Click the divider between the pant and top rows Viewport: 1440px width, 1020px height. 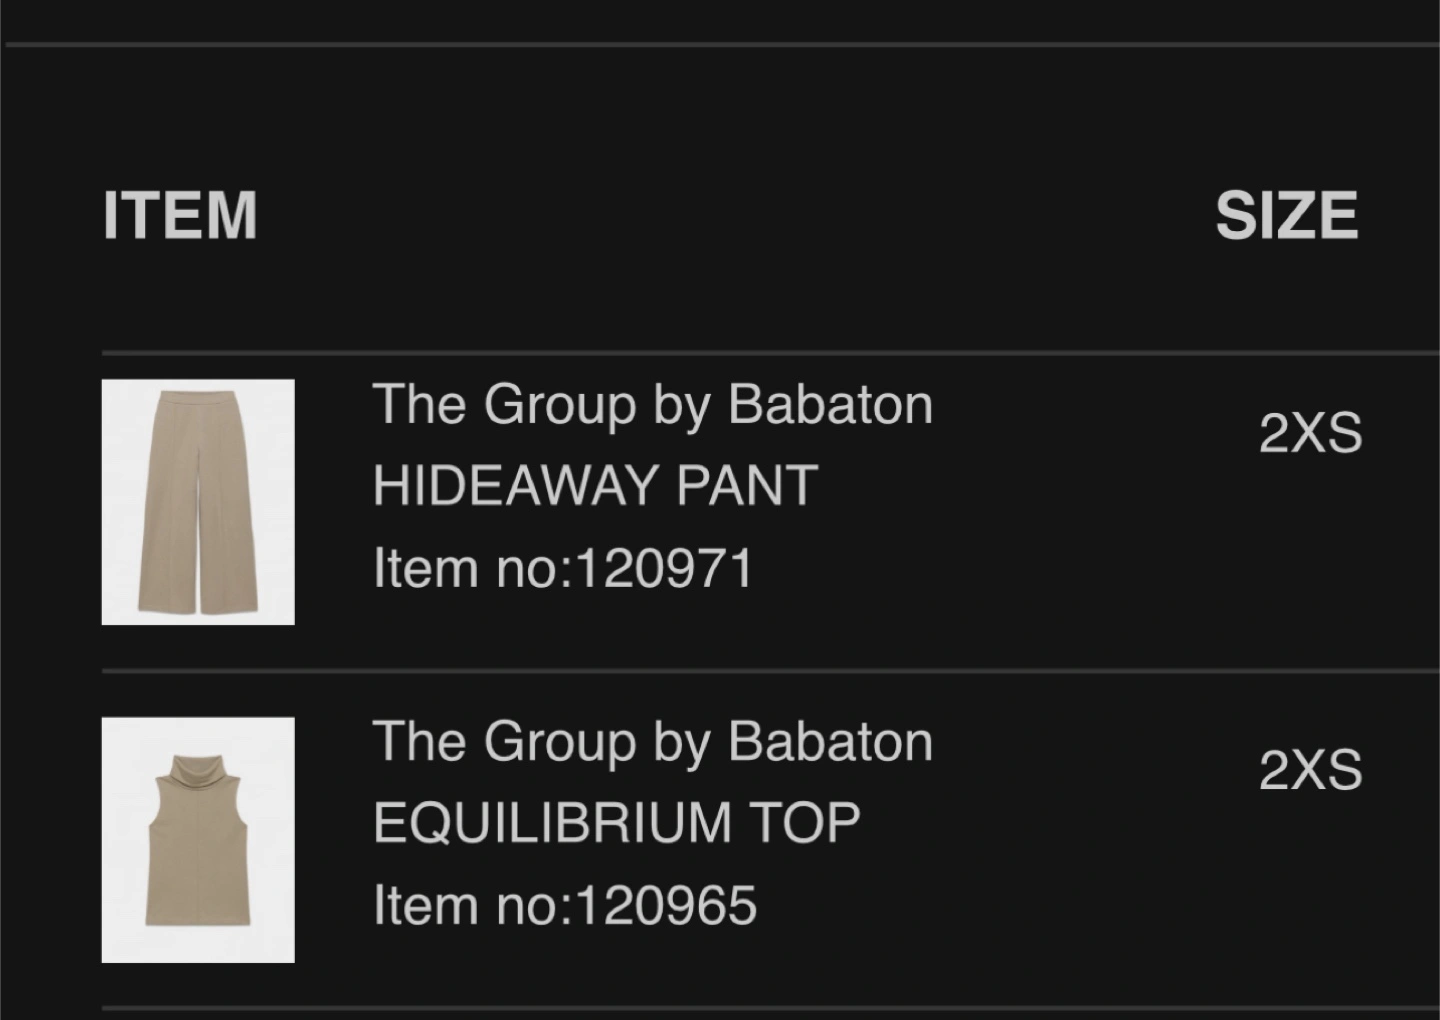pos(770,671)
